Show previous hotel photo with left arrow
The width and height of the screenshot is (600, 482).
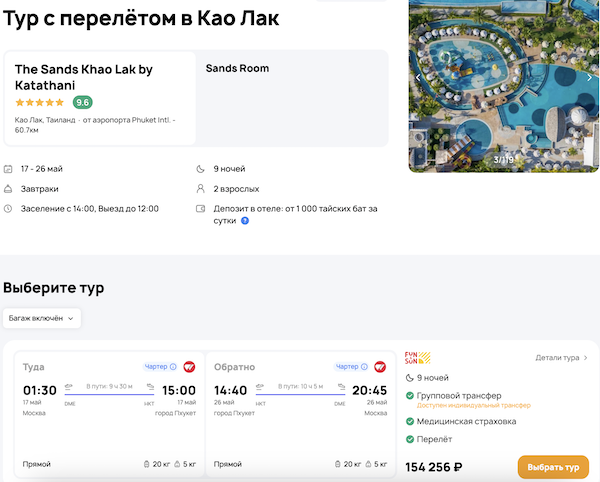click(418, 77)
